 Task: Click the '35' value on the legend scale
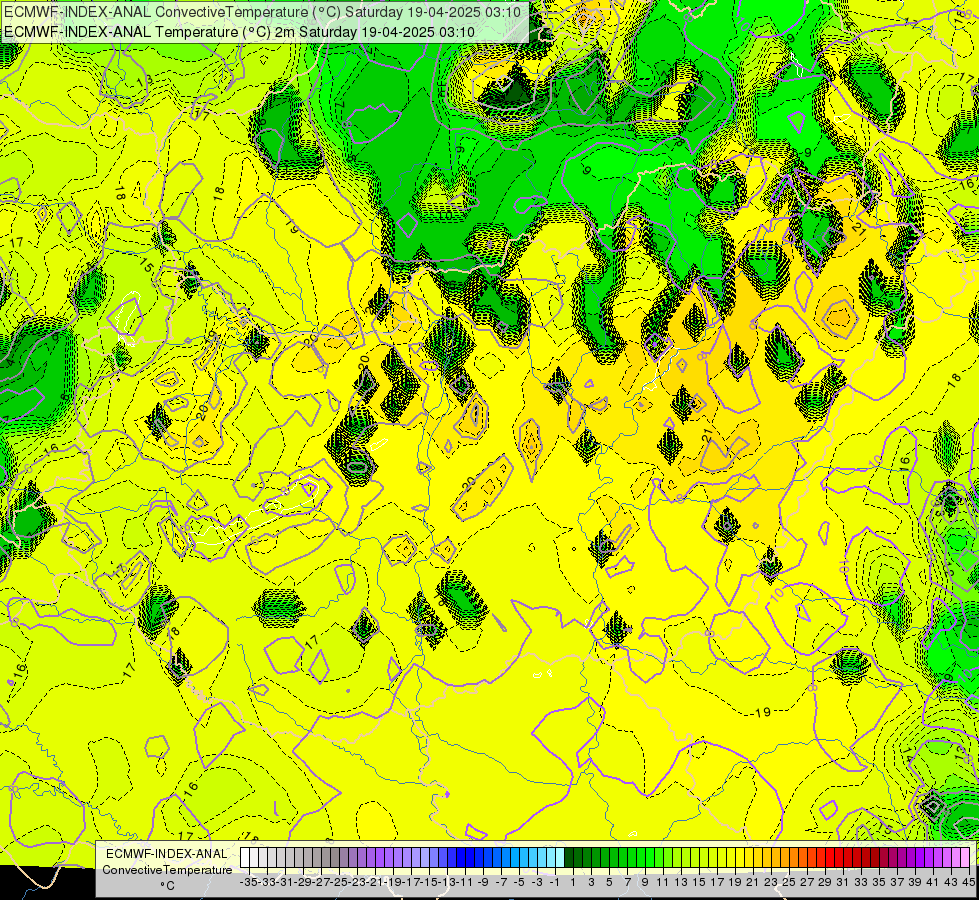pos(878,882)
